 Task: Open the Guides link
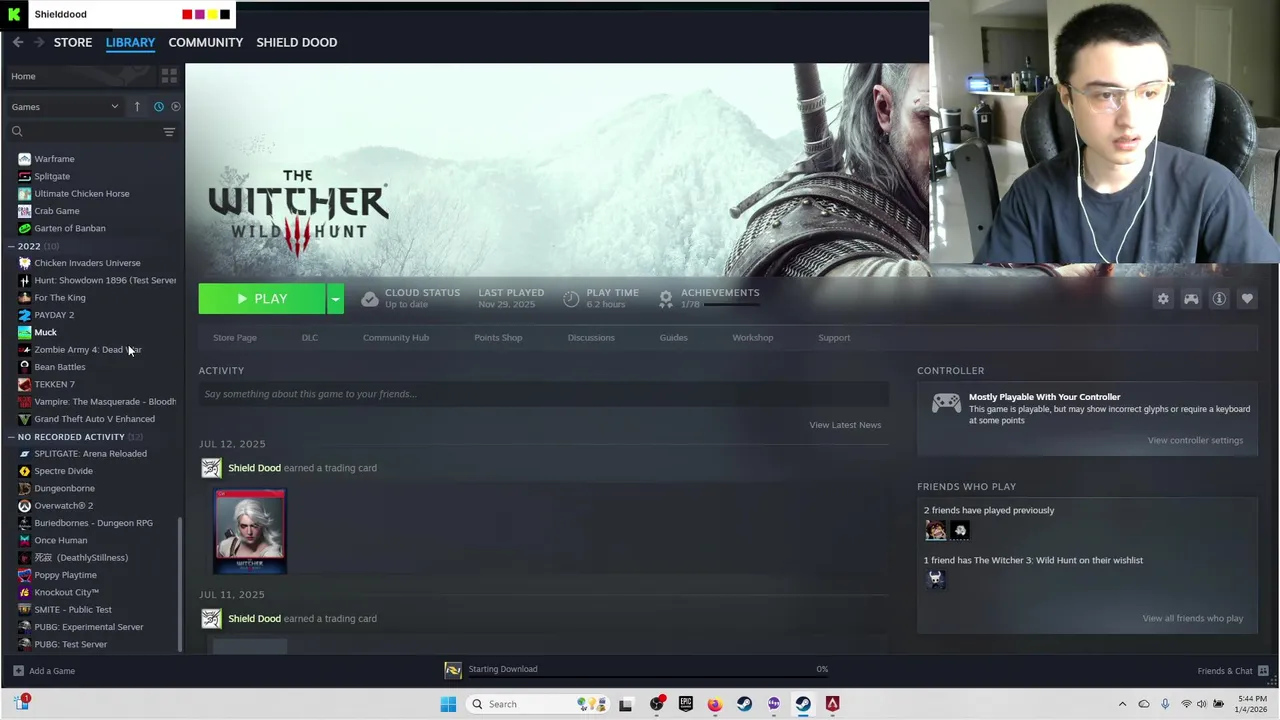[673, 338]
